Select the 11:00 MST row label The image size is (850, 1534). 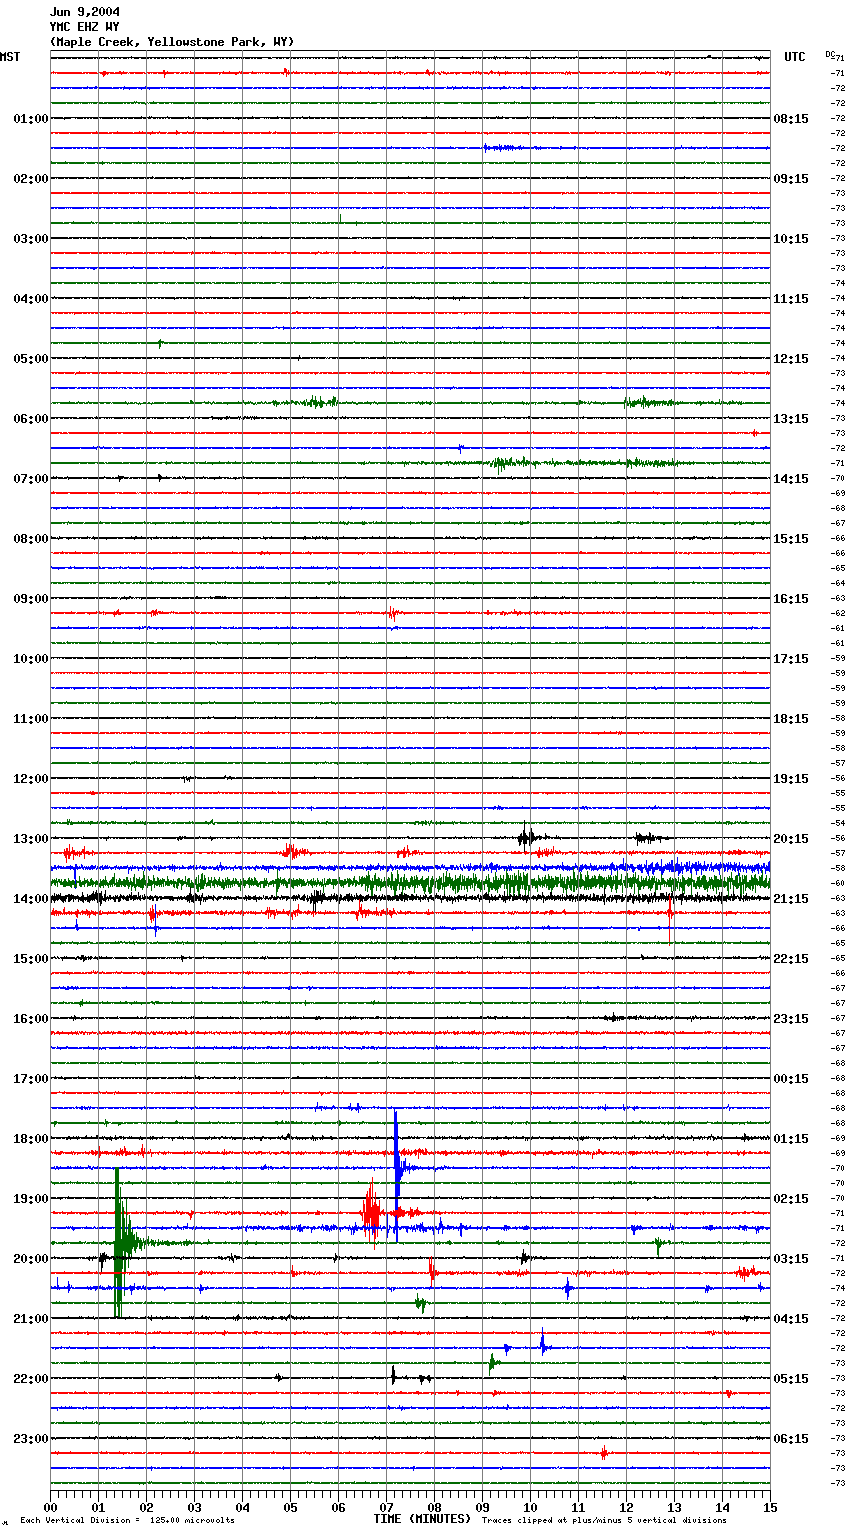click(31, 719)
